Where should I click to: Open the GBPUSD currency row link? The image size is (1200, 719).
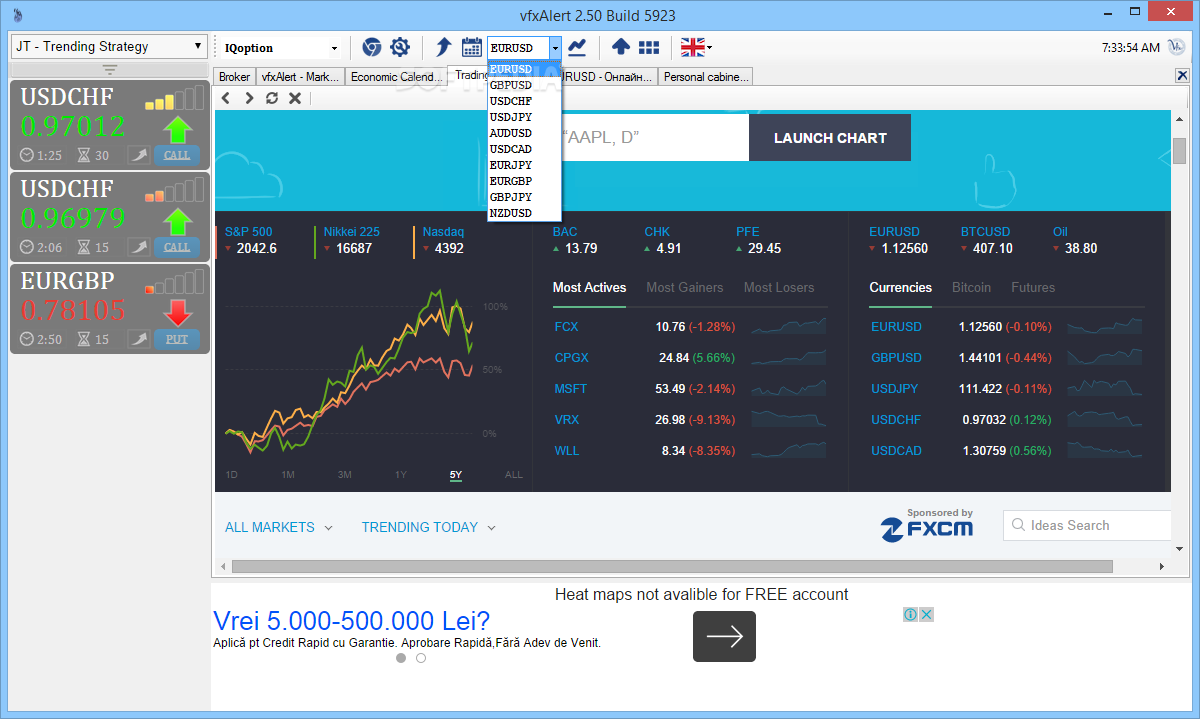[896, 358]
